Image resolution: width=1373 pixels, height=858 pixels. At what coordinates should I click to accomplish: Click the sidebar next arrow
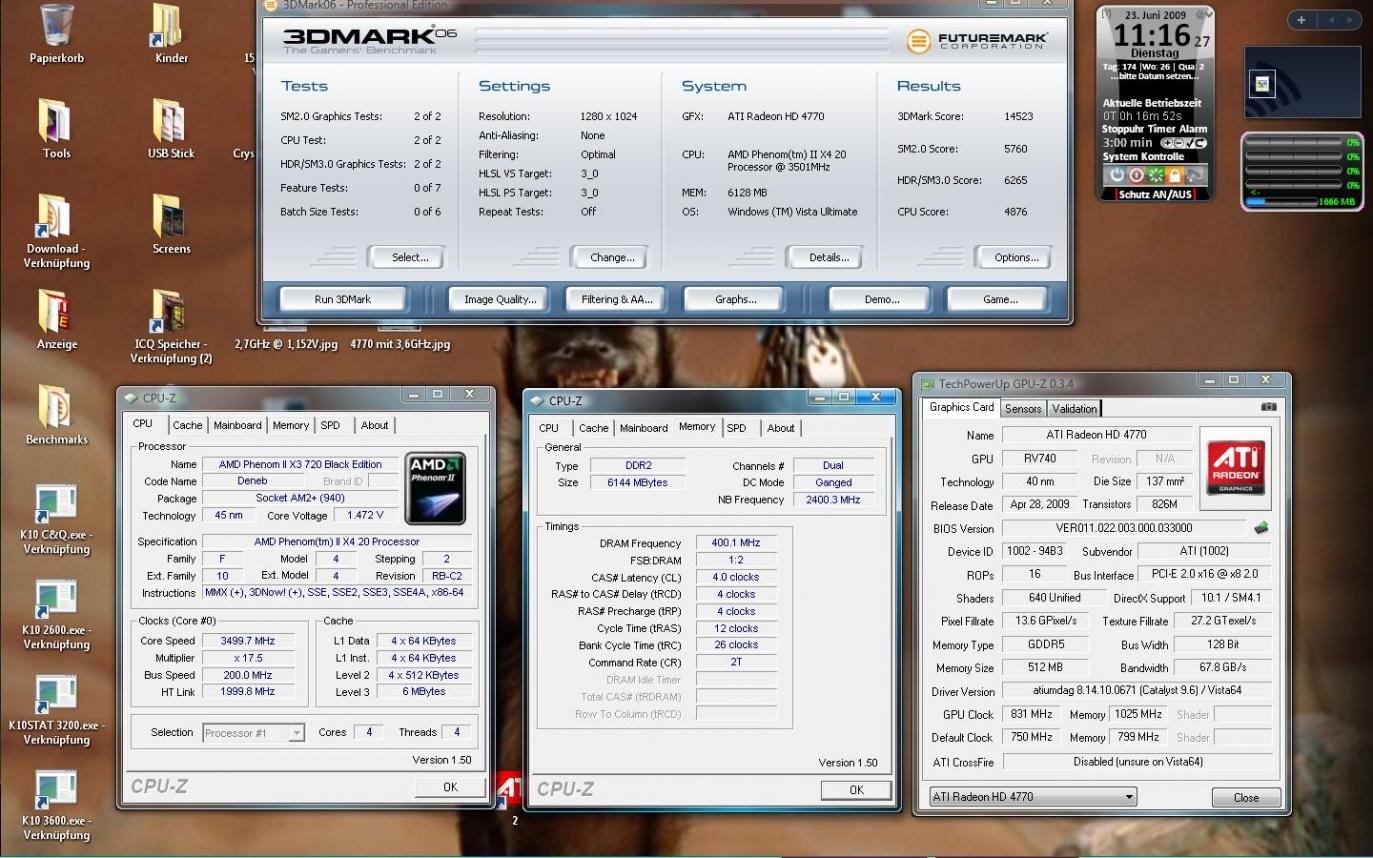(1350, 20)
